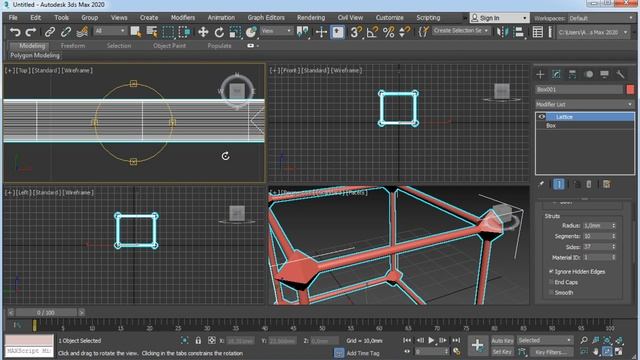Open the Key Filters button

point(551,351)
